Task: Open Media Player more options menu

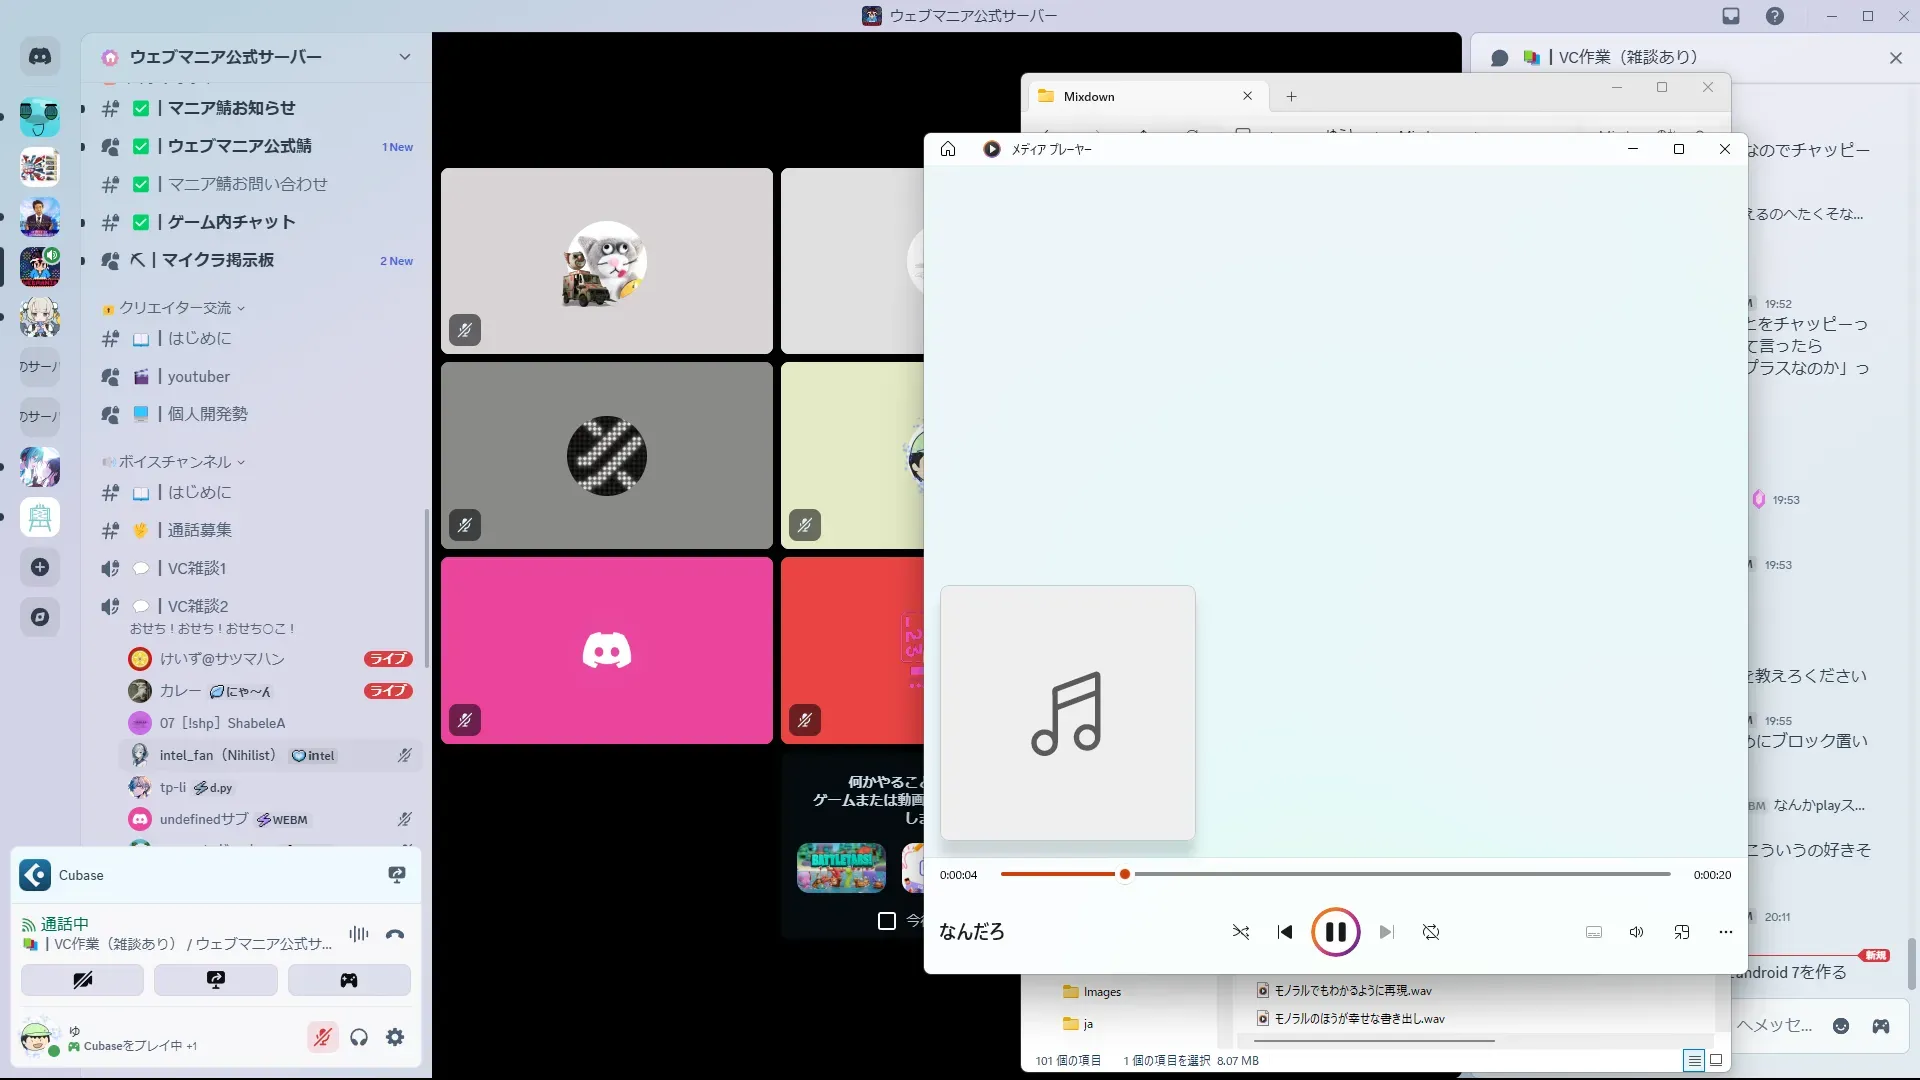Action: tap(1725, 932)
